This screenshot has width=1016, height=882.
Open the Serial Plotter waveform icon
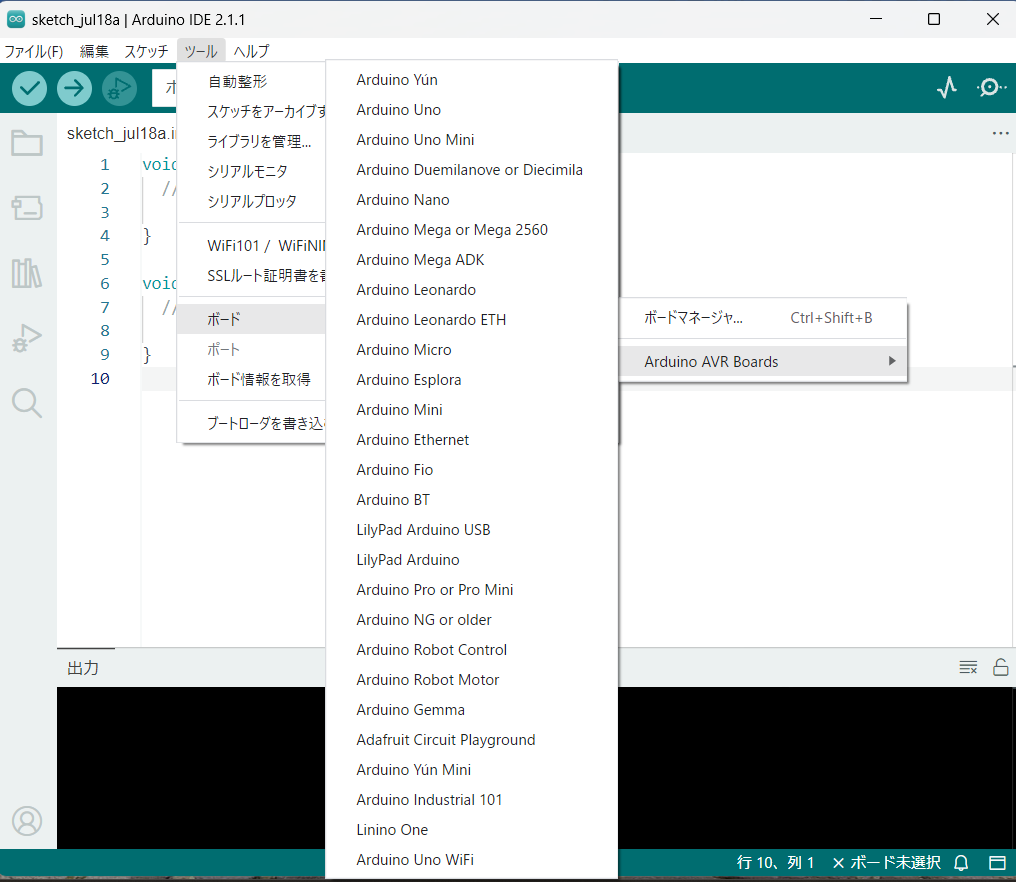point(947,88)
